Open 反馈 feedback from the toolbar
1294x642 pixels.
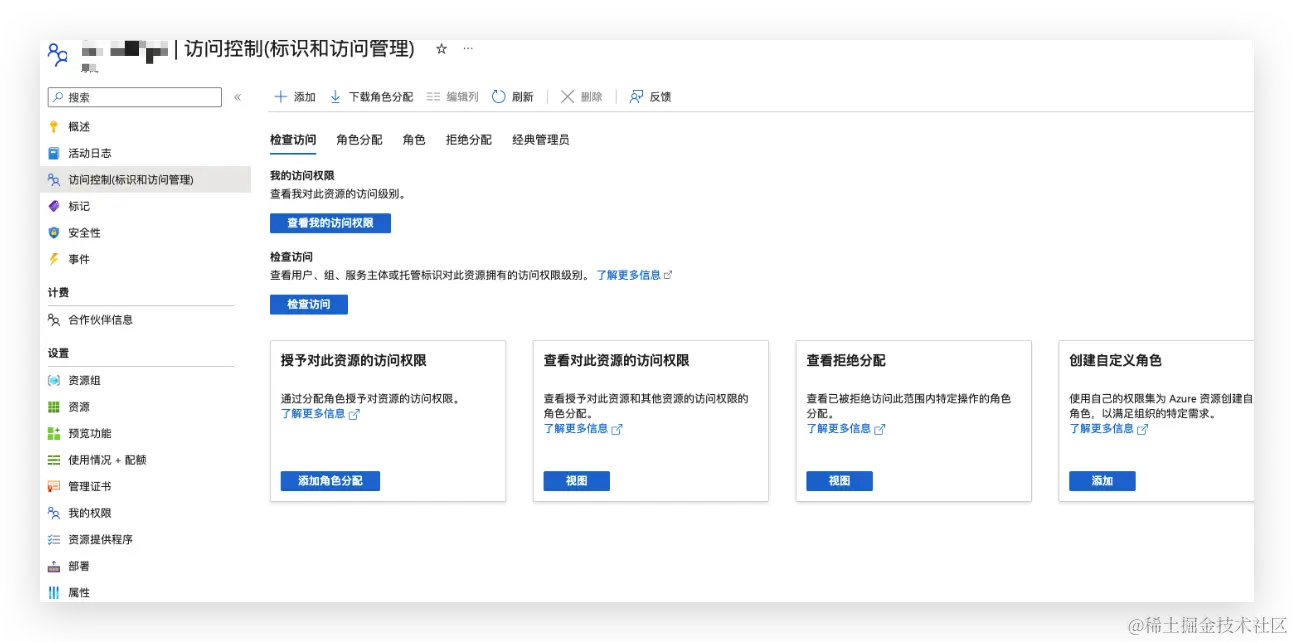coord(650,97)
